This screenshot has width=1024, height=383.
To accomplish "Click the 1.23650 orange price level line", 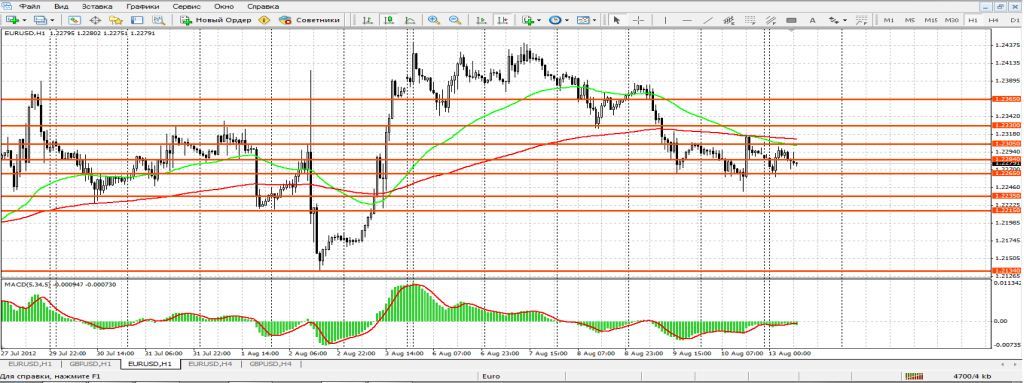I will (495, 99).
